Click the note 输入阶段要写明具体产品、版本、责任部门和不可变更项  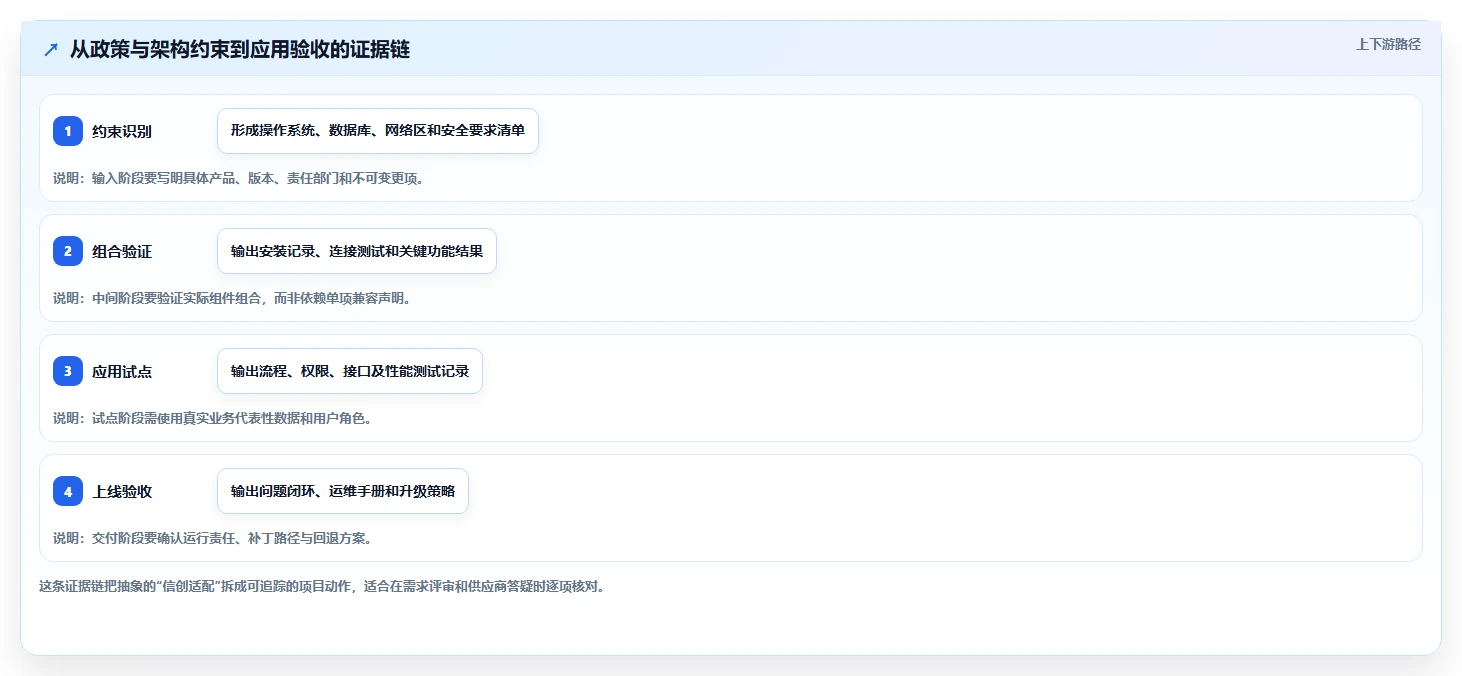coord(238,178)
